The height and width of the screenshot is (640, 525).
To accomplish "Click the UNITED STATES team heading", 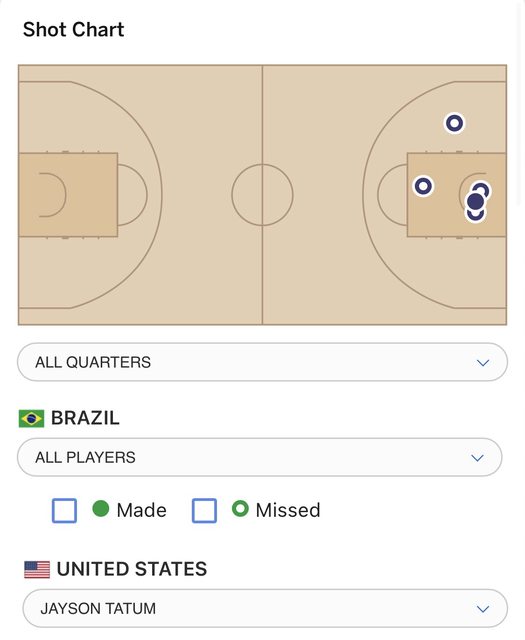I will click(132, 569).
